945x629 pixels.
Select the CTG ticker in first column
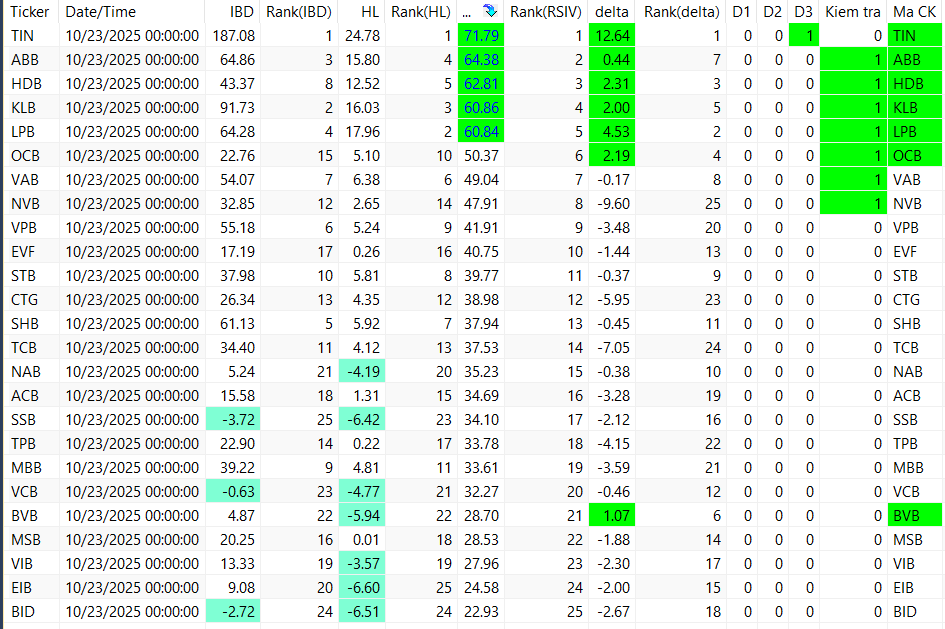click(x=25, y=300)
